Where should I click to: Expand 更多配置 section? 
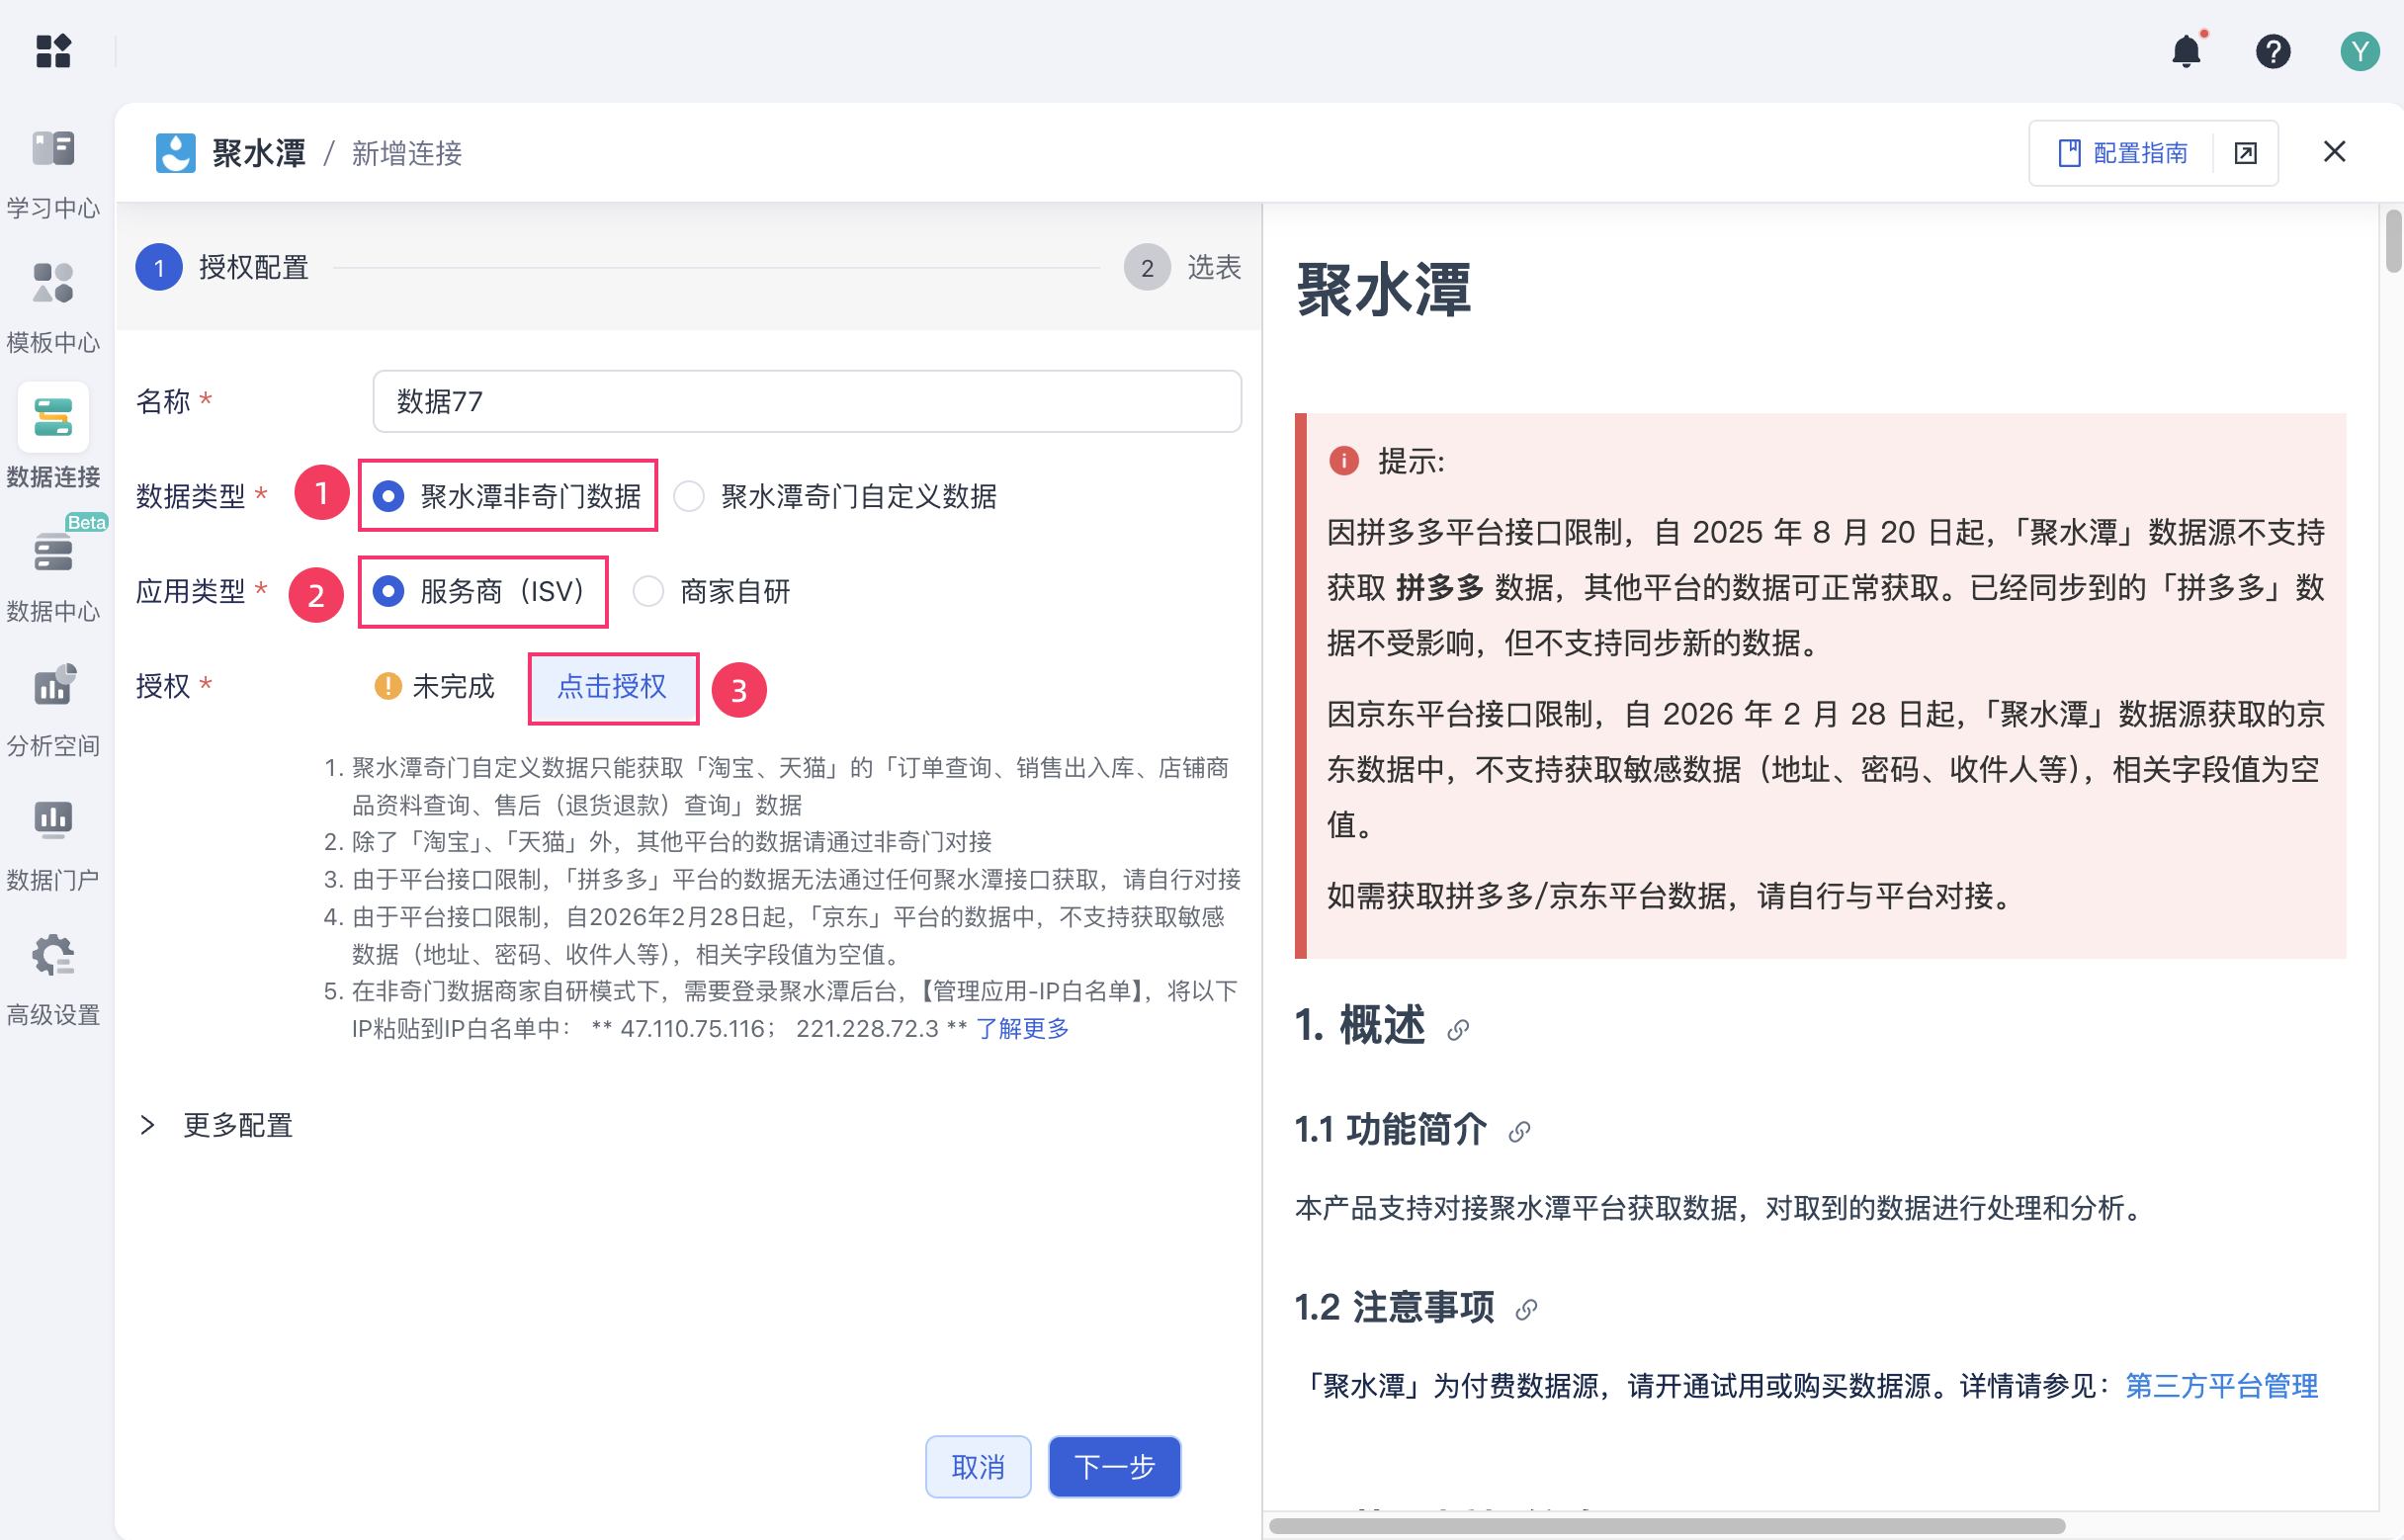[217, 1125]
